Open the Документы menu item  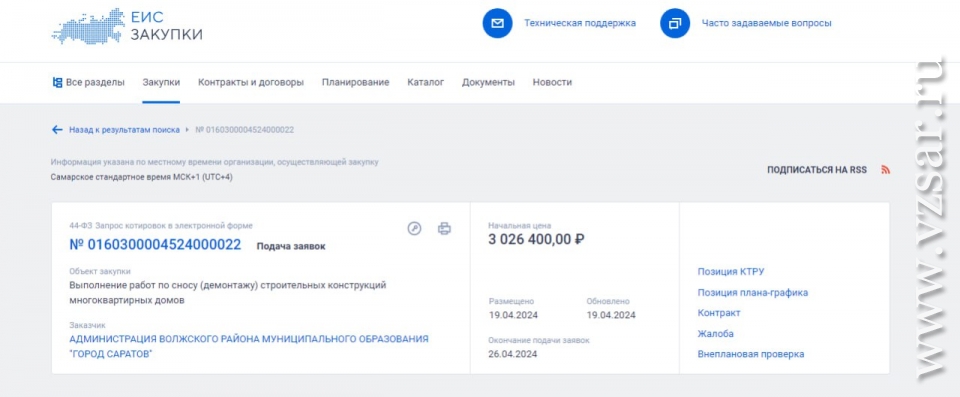(488, 82)
